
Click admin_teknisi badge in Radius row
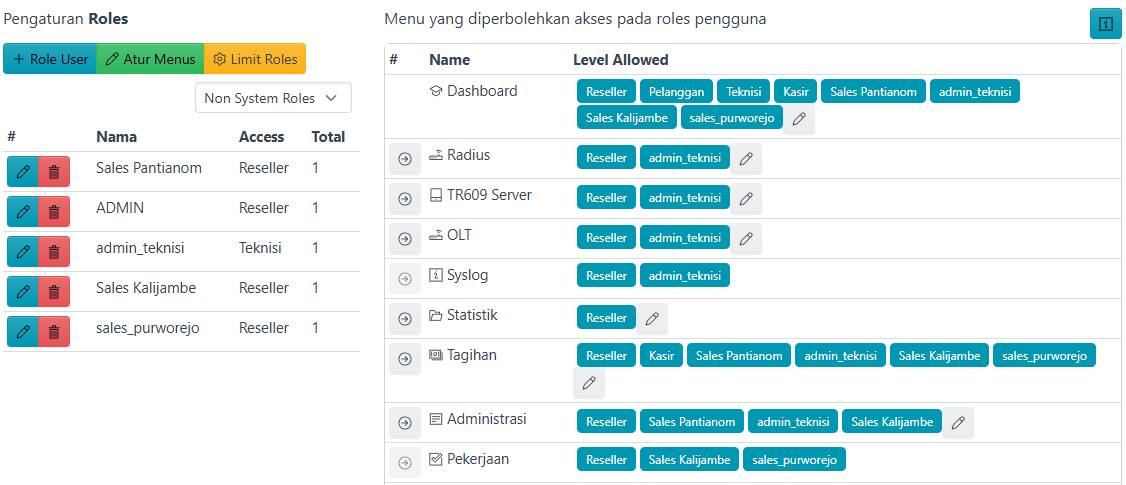(x=685, y=157)
